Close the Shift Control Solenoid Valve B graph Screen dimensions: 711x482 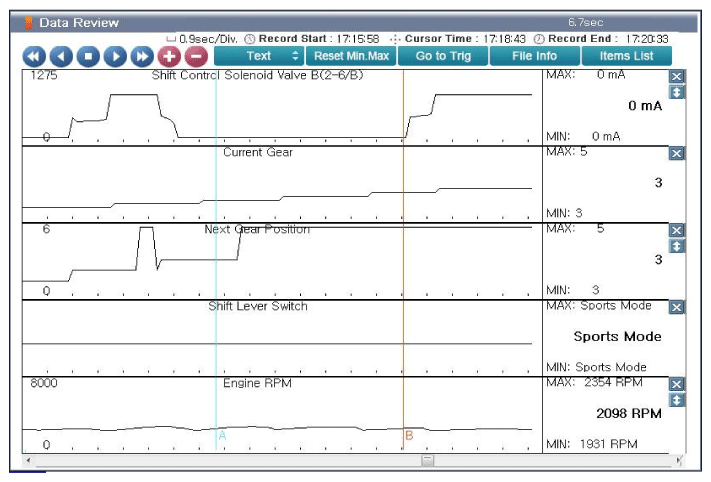(677, 77)
